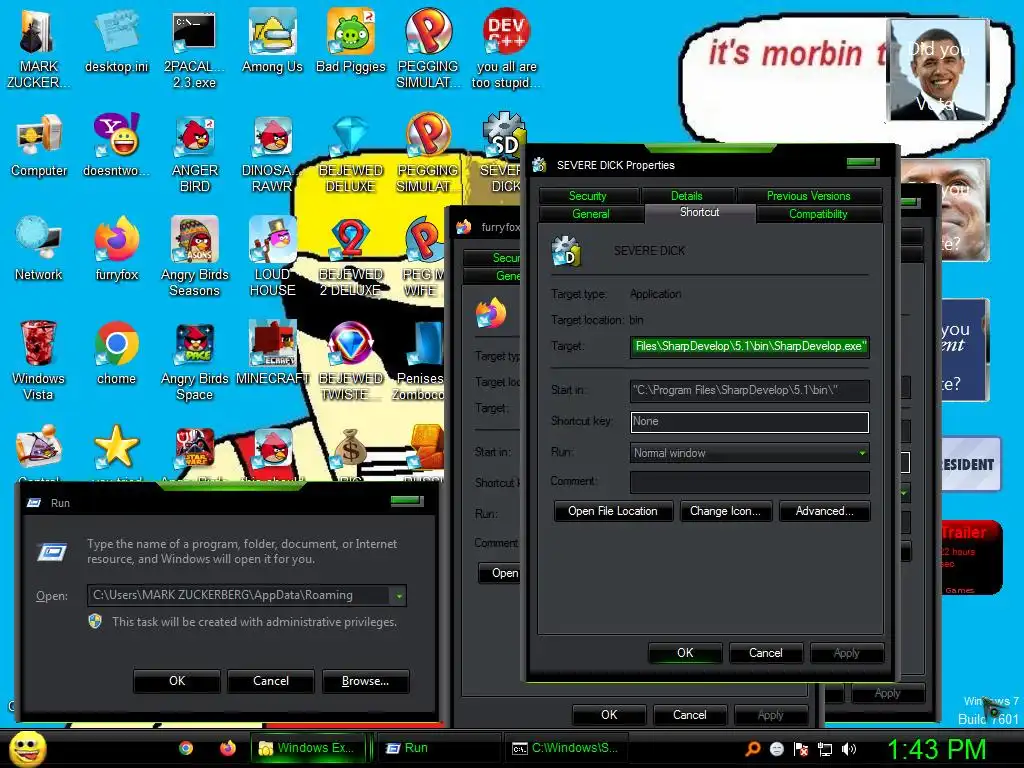Click OK in SEVERE DICK Properties

[x=685, y=652]
